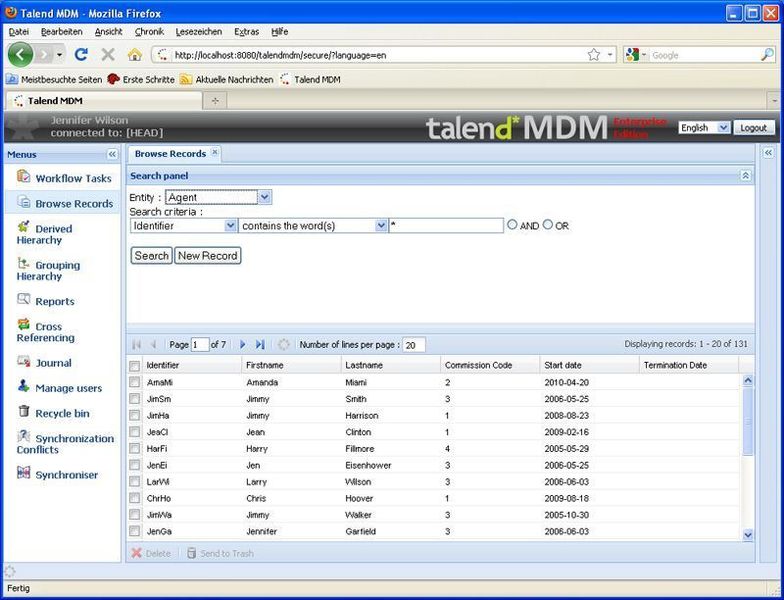
Task: Check the HarFi row checkbox
Action: click(134, 448)
